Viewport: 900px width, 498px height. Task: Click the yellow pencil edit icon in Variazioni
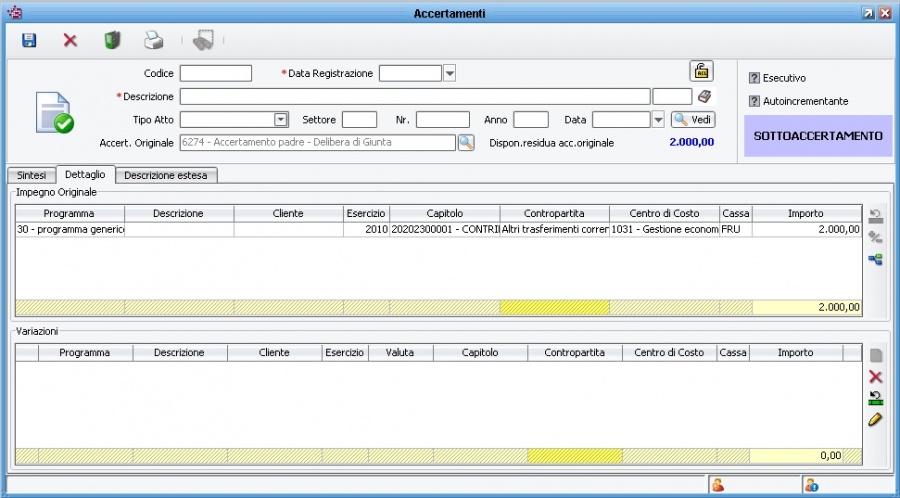tap(875, 420)
